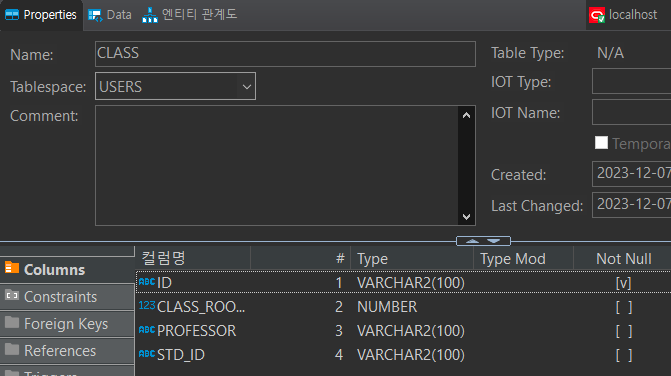Click the entity diagram hierarchy icon
The height and width of the screenshot is (376, 671).
coord(150,15)
